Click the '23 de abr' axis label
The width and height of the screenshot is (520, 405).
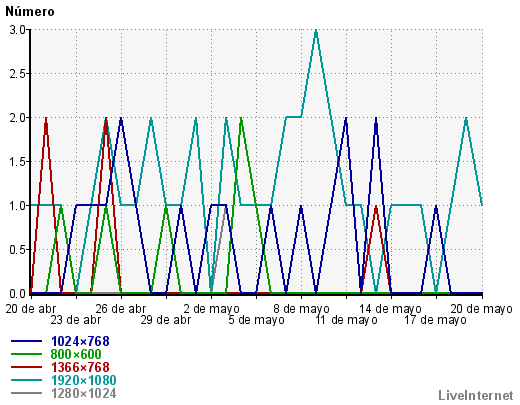[x=76, y=320]
